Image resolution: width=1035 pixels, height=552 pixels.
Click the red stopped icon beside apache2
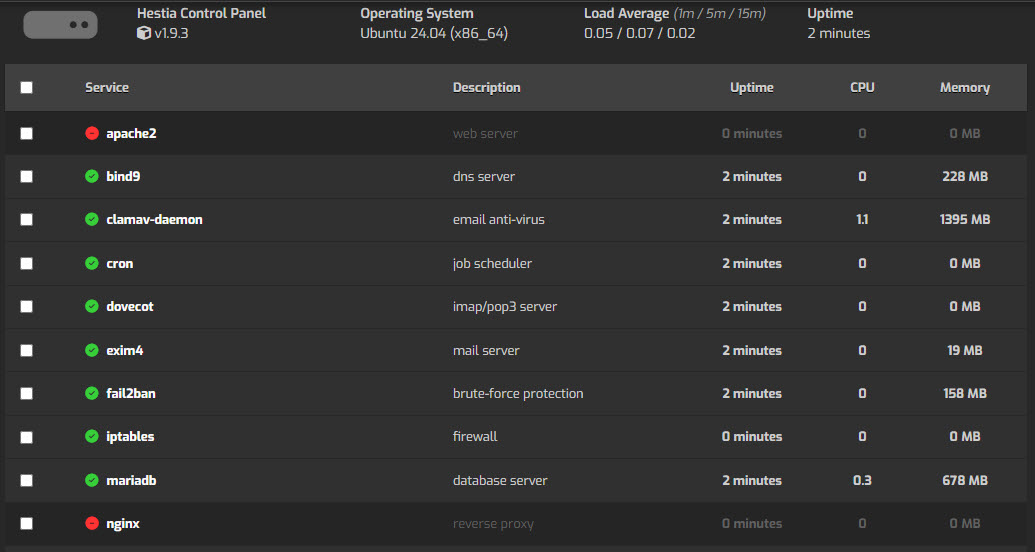tap(92, 133)
